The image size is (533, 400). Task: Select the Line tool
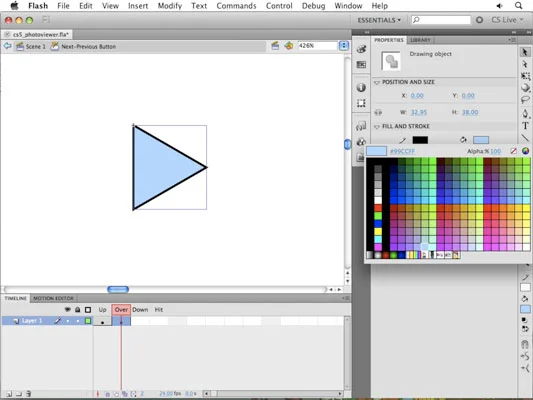click(x=525, y=138)
